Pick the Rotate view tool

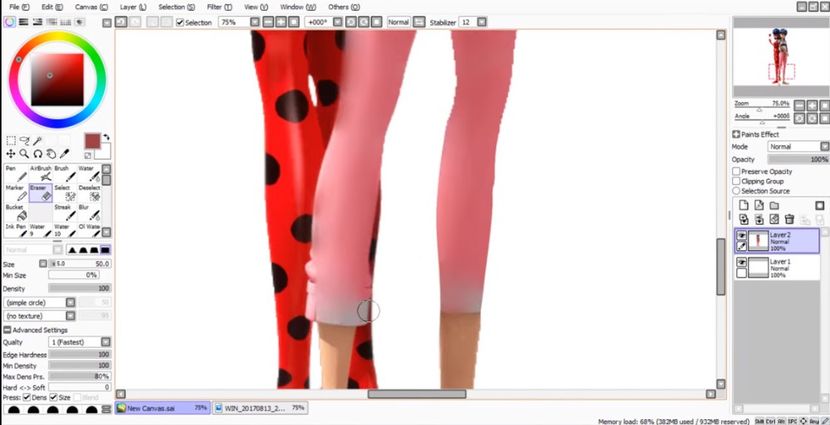tap(38, 154)
